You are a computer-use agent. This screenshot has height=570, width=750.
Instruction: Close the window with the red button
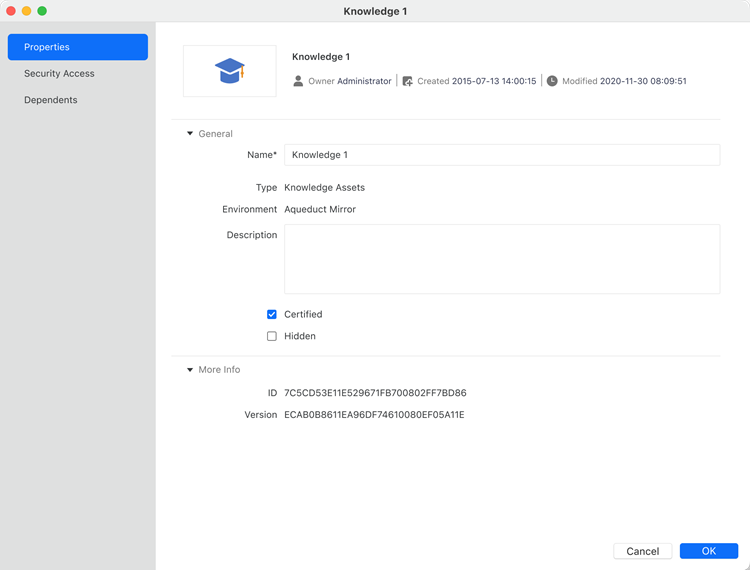(11, 11)
